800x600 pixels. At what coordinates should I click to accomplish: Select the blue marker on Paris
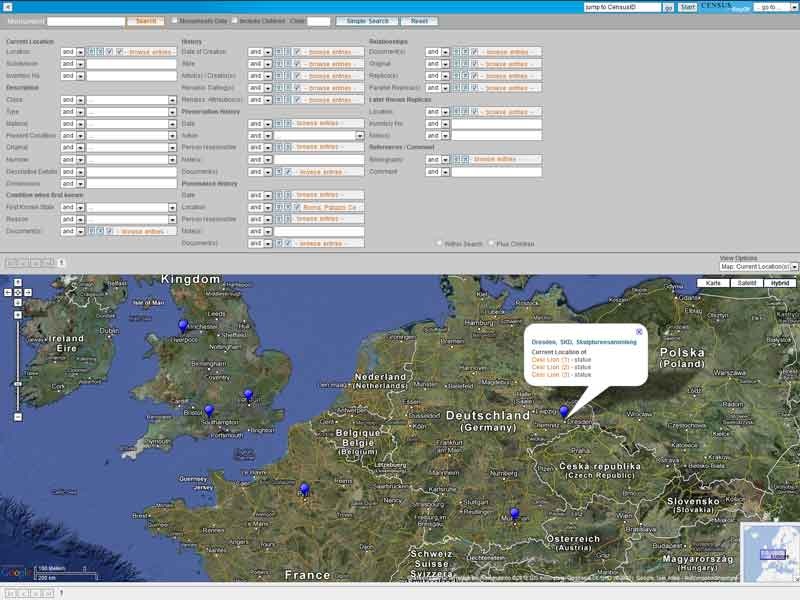pyautogui.click(x=305, y=489)
